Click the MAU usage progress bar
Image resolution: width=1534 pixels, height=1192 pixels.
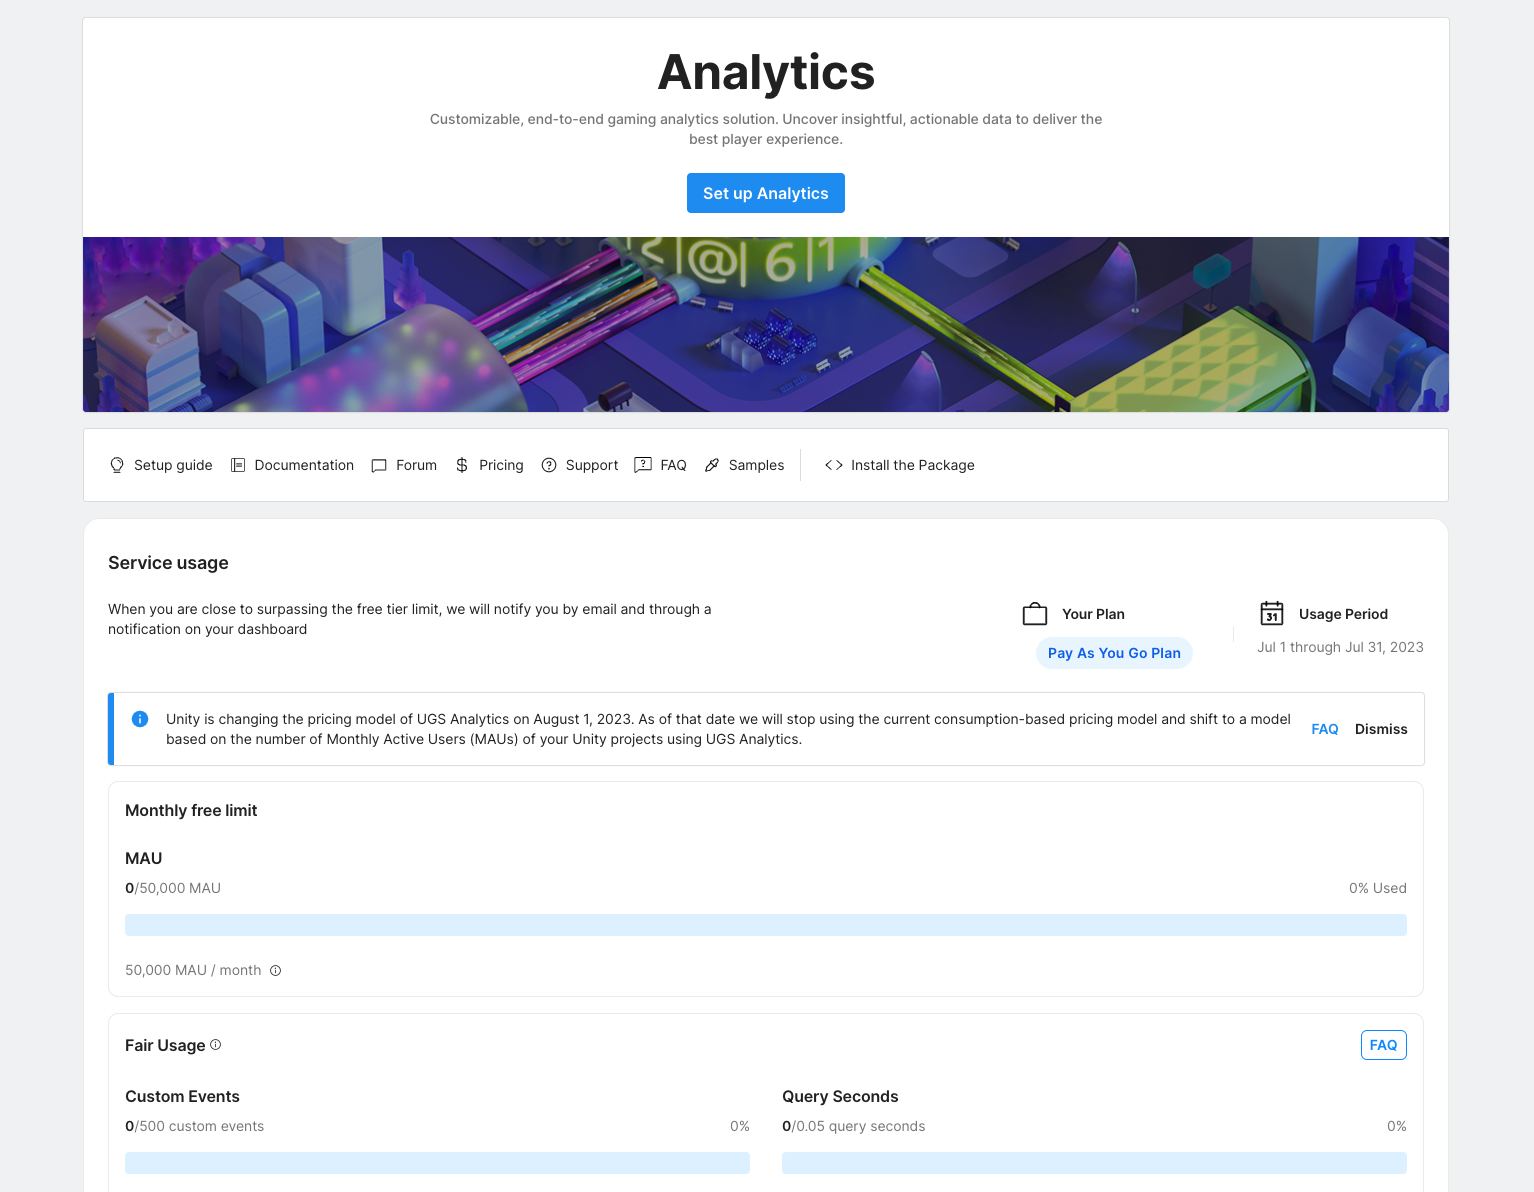coord(766,925)
